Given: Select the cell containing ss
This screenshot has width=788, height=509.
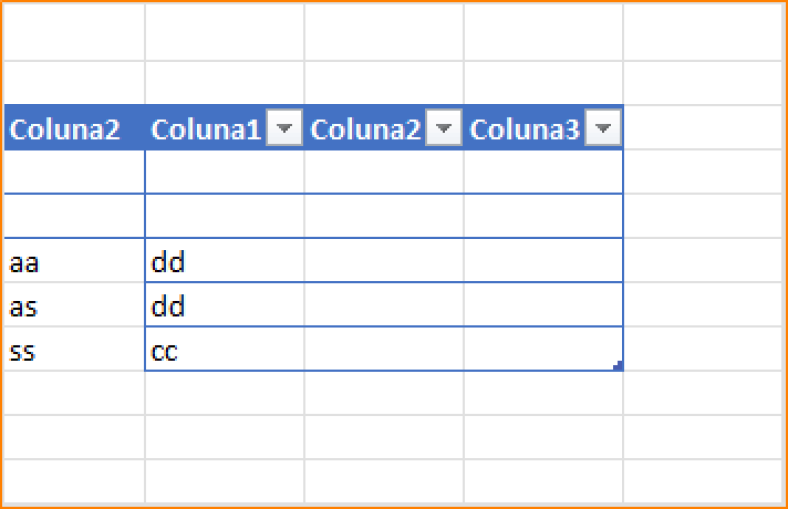Looking at the screenshot, I should coord(74,349).
